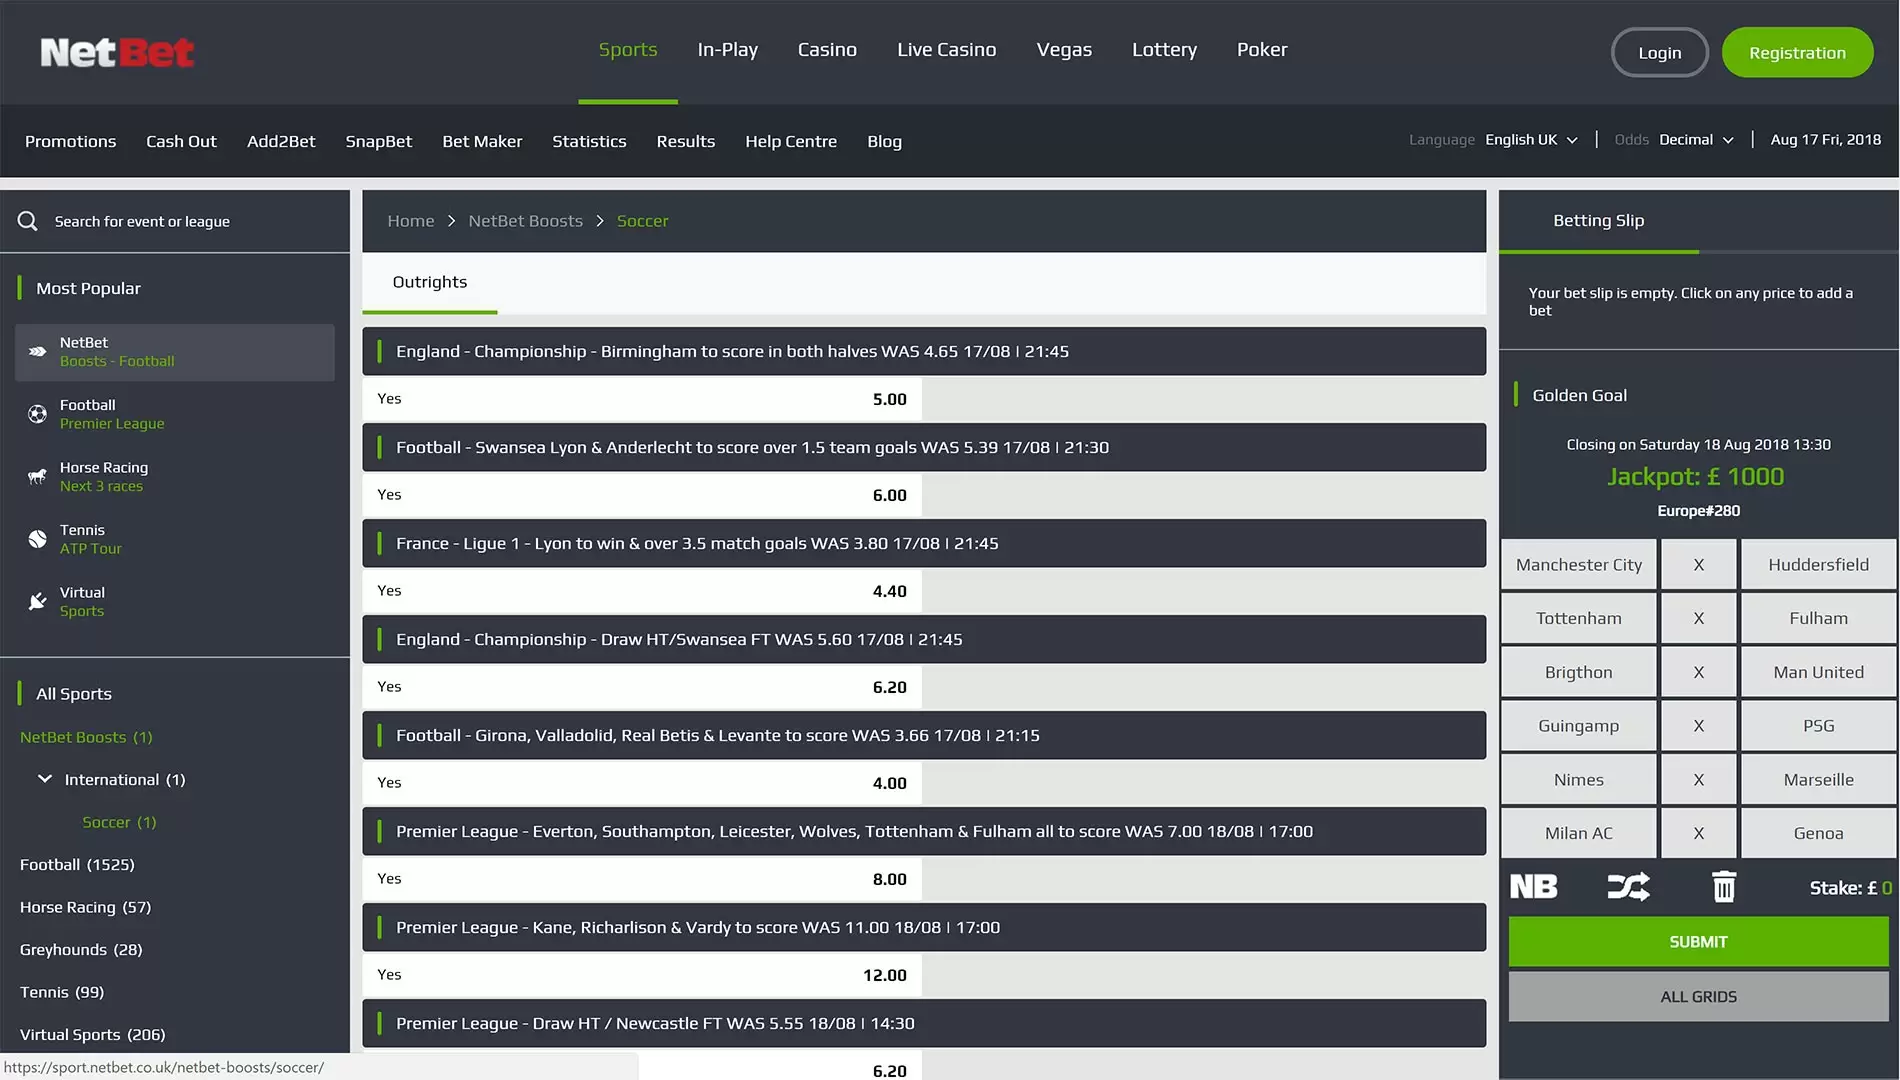
Task: Click the search for event or league field
Action: pos(175,221)
